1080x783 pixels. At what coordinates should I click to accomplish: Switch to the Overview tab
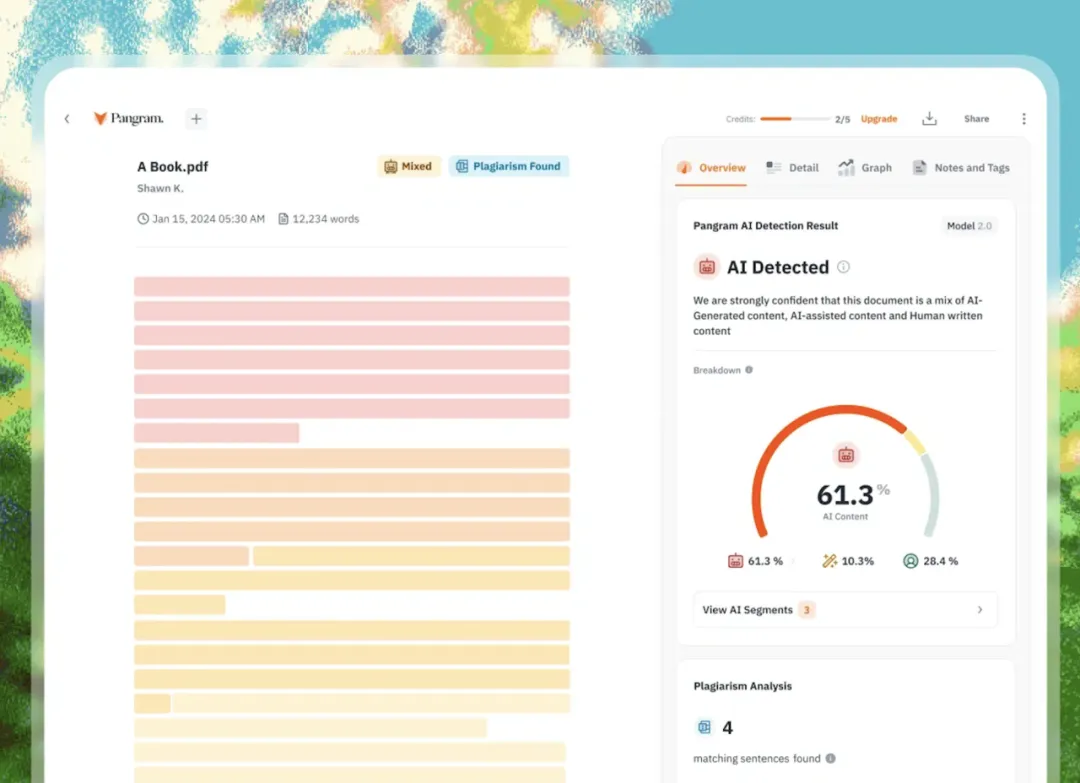pos(712,167)
